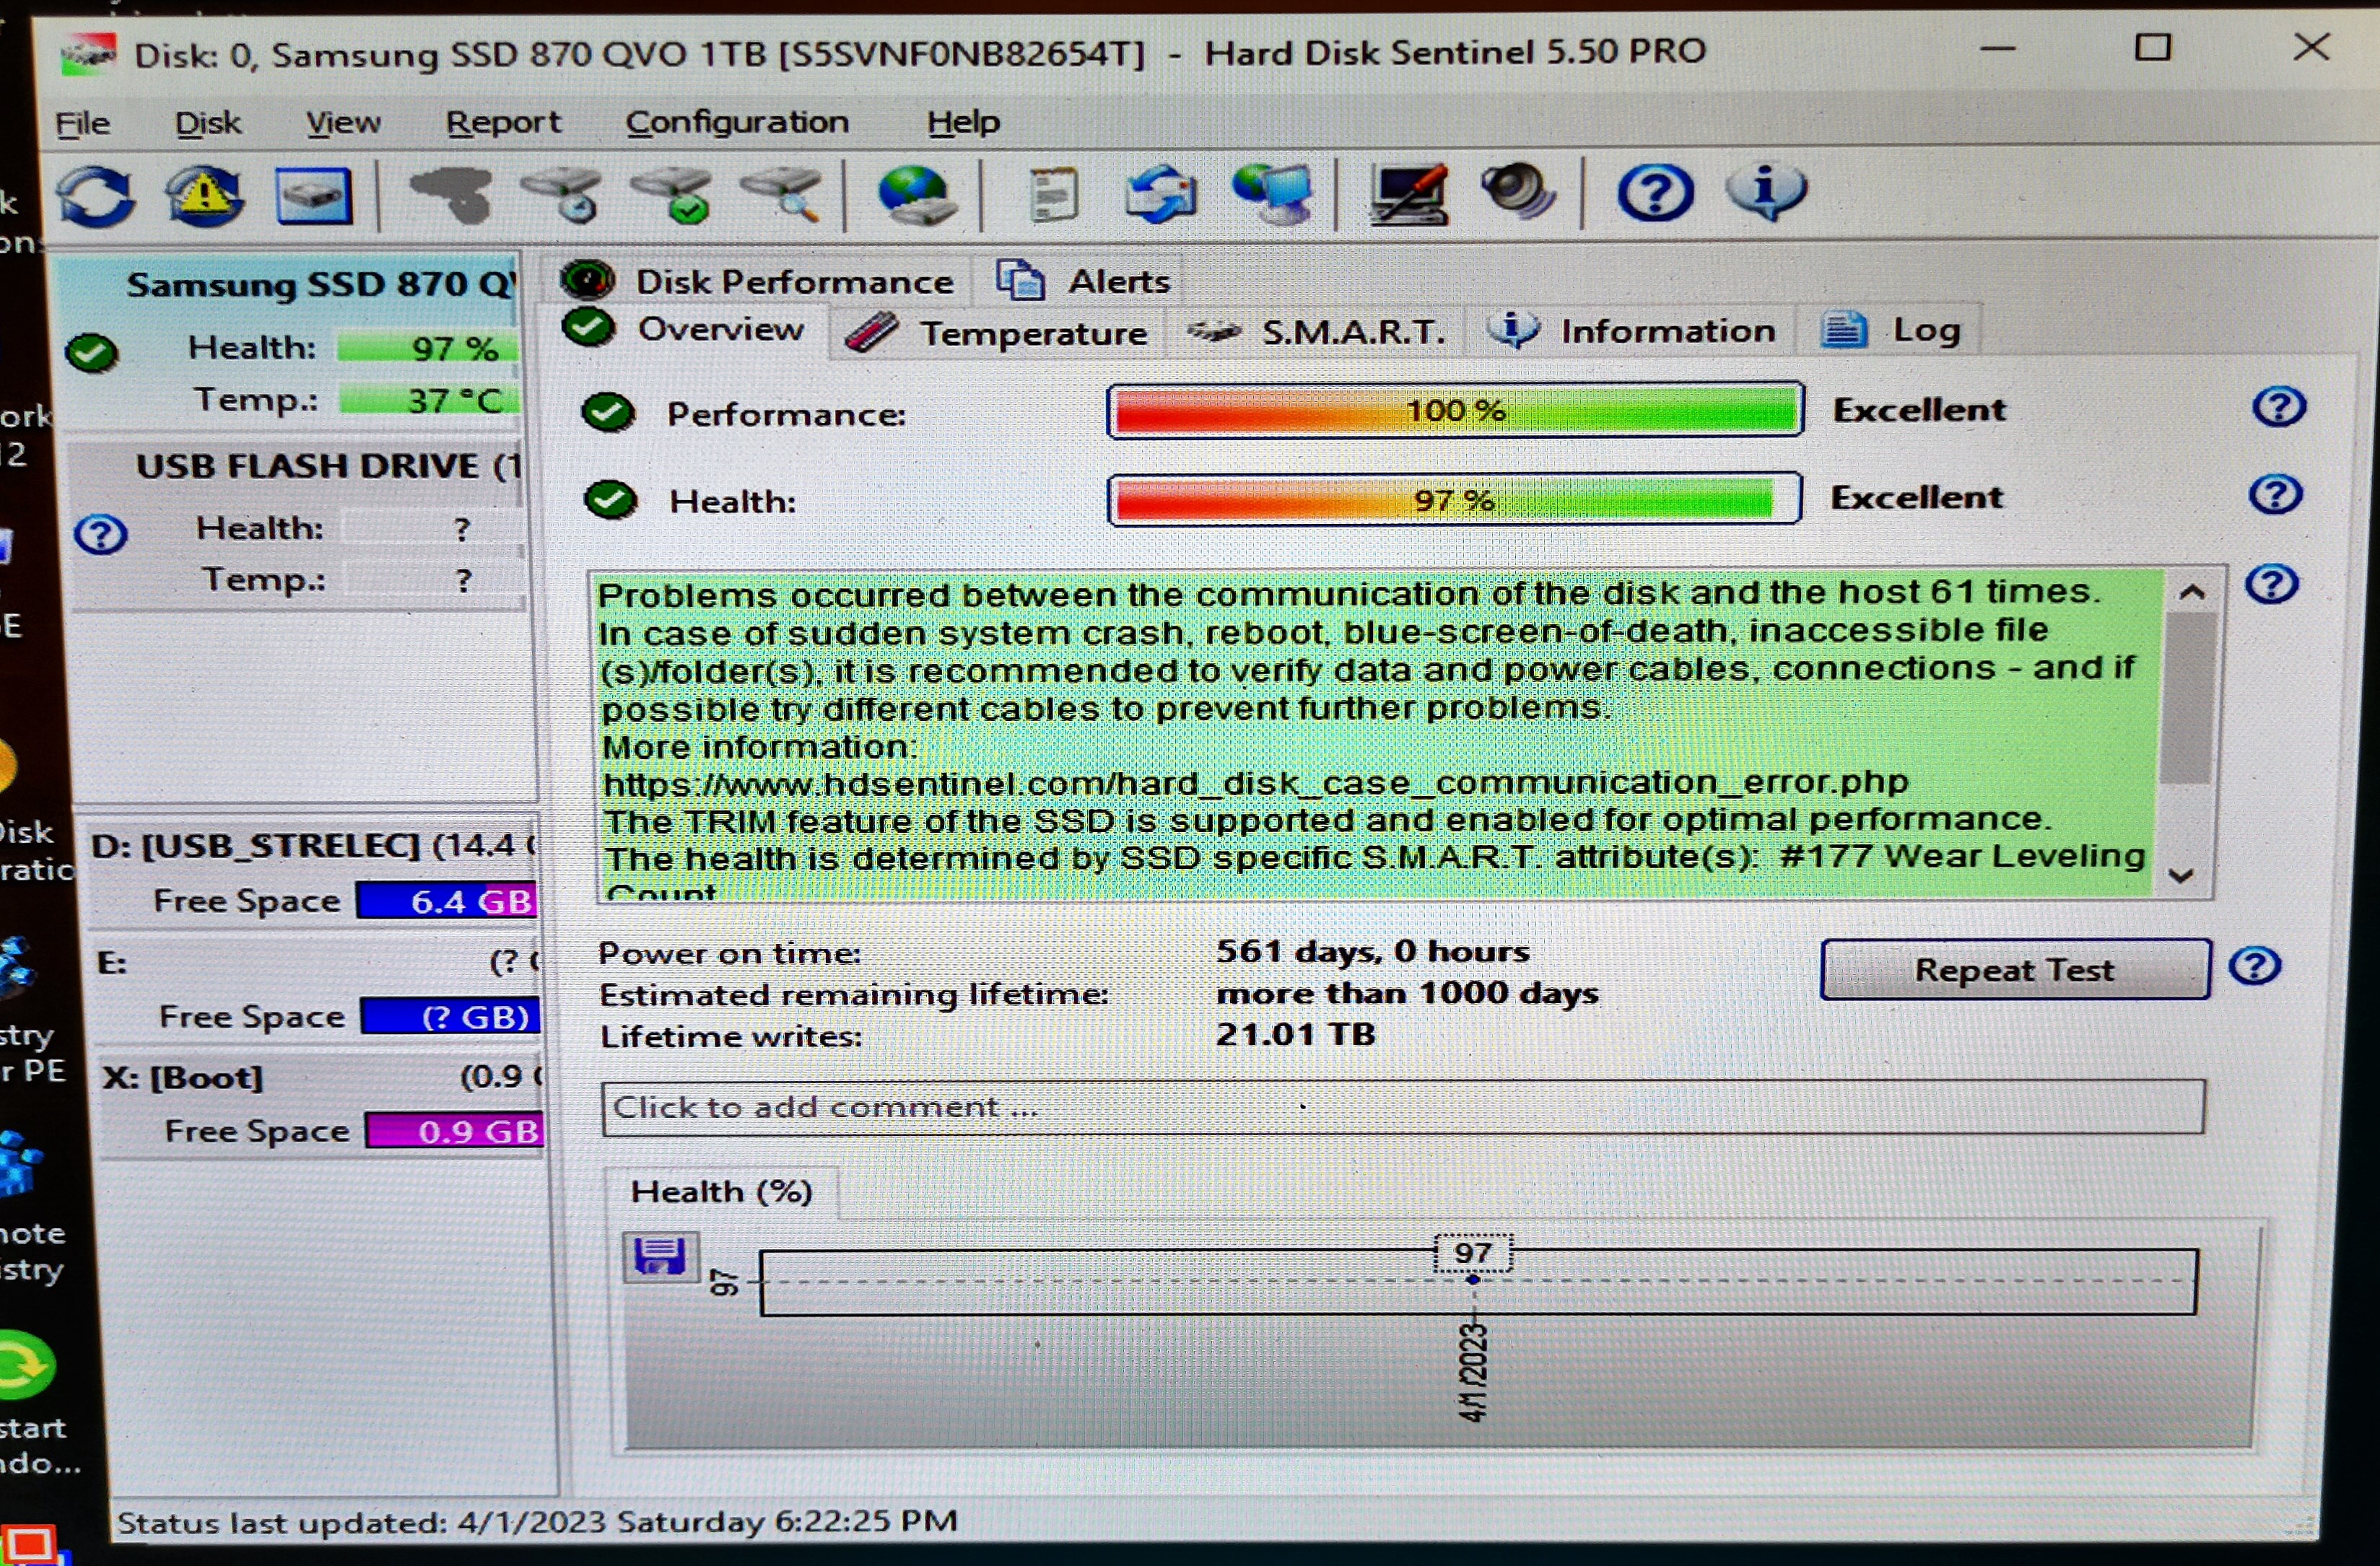Save the health chart with floppy icon
Viewport: 2380px width, 1566px height.
click(x=660, y=1256)
